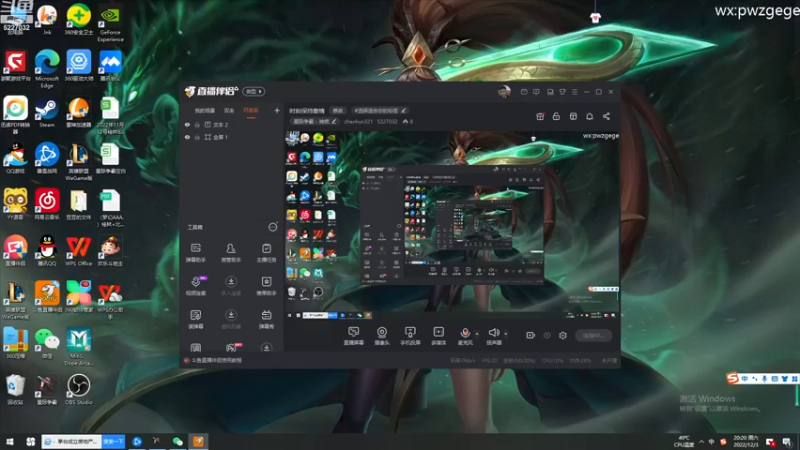Open the Steam desktop shortcut
Image resolution: width=800 pixels, height=450 pixels.
47,112
